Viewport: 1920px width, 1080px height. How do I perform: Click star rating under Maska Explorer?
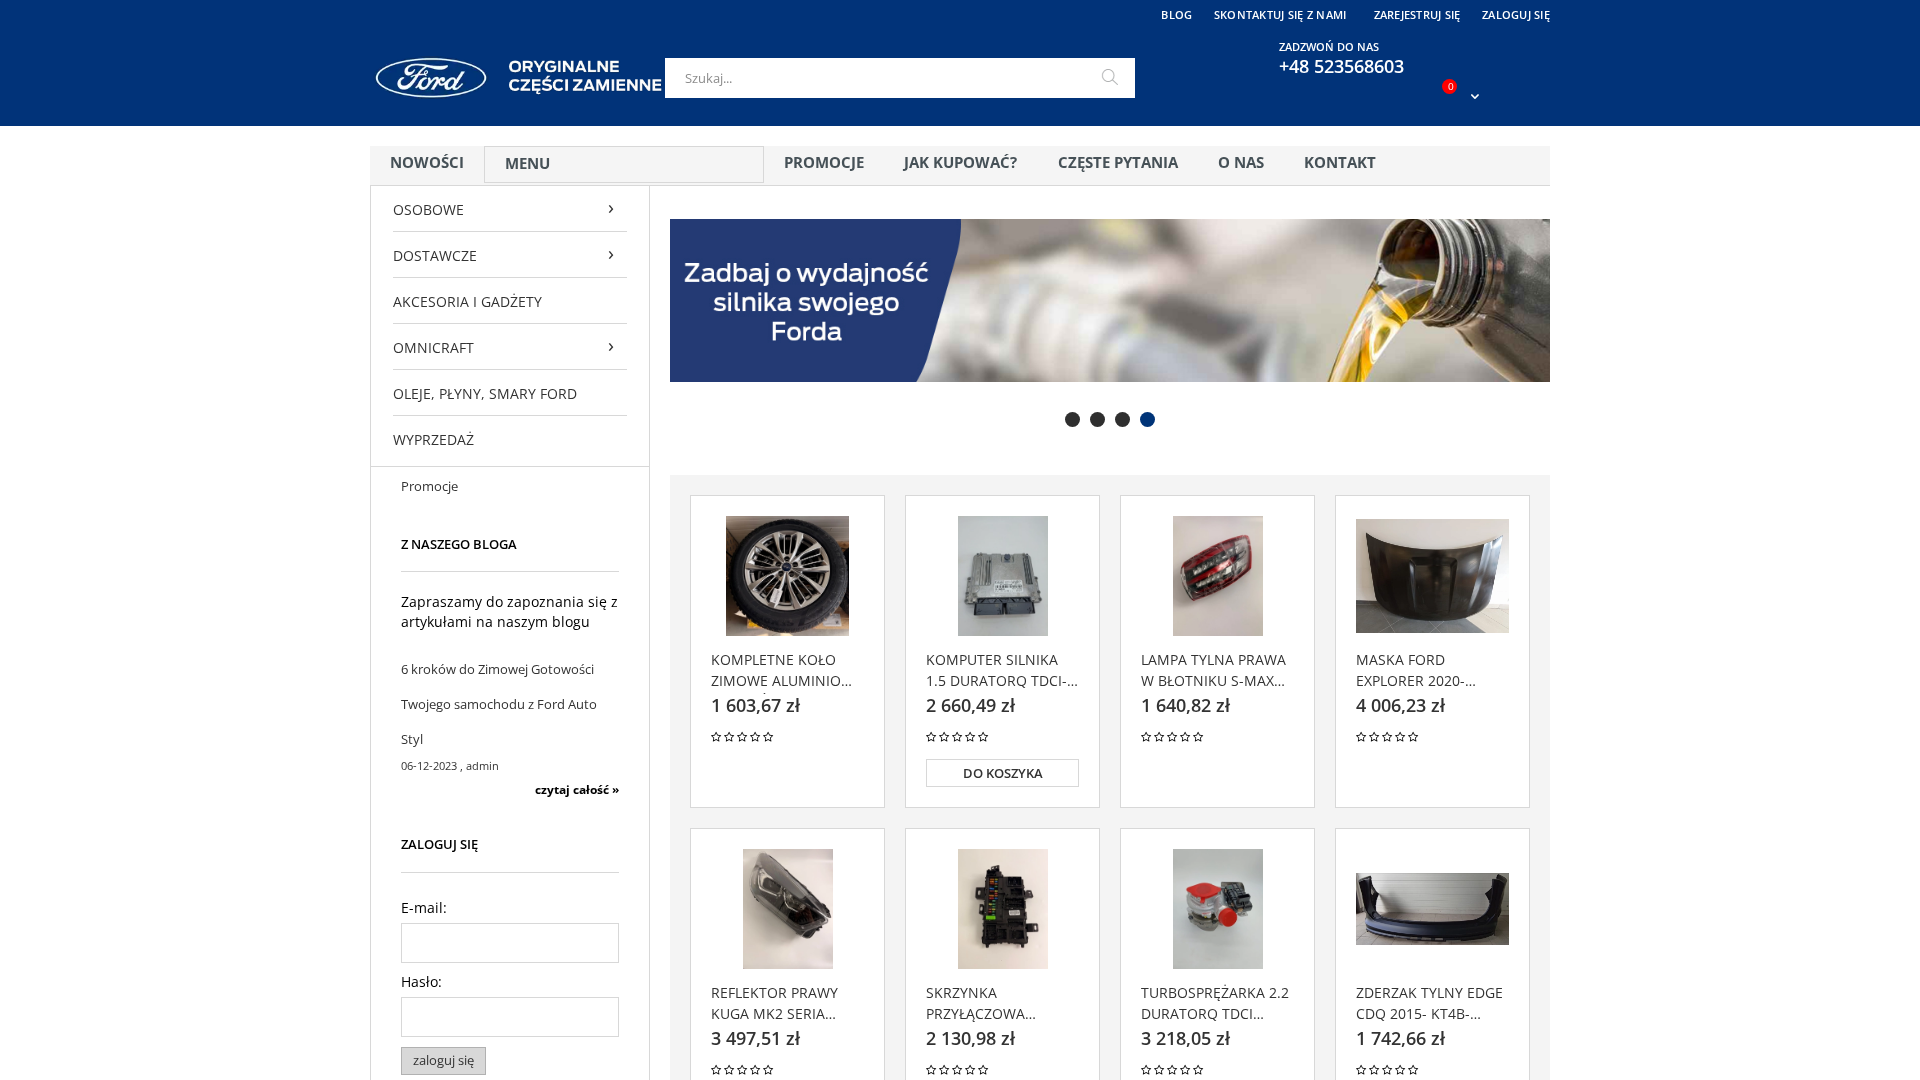[x=1387, y=737]
